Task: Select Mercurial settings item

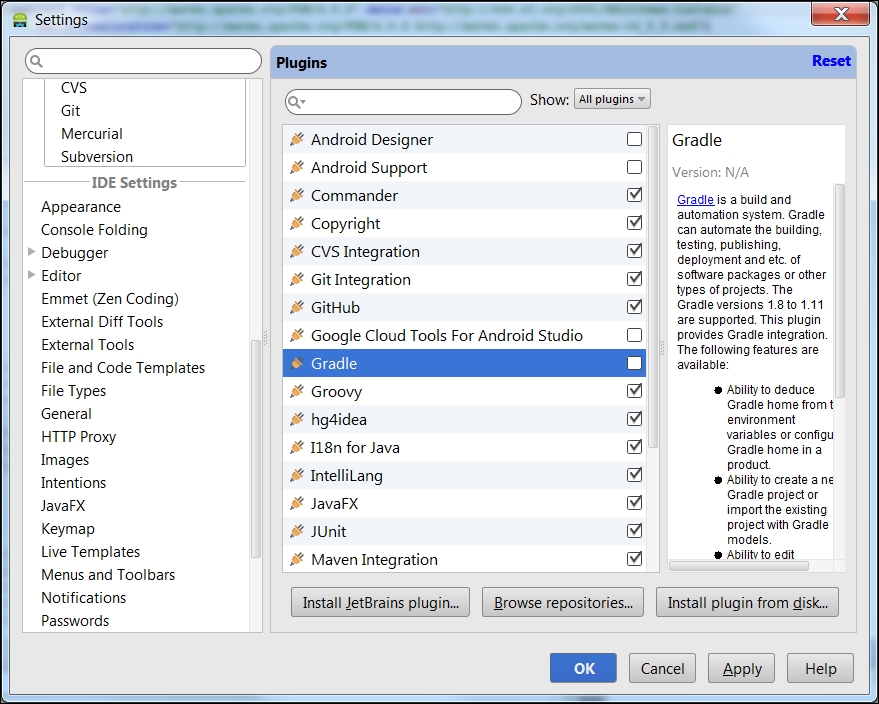Action: tap(92, 133)
